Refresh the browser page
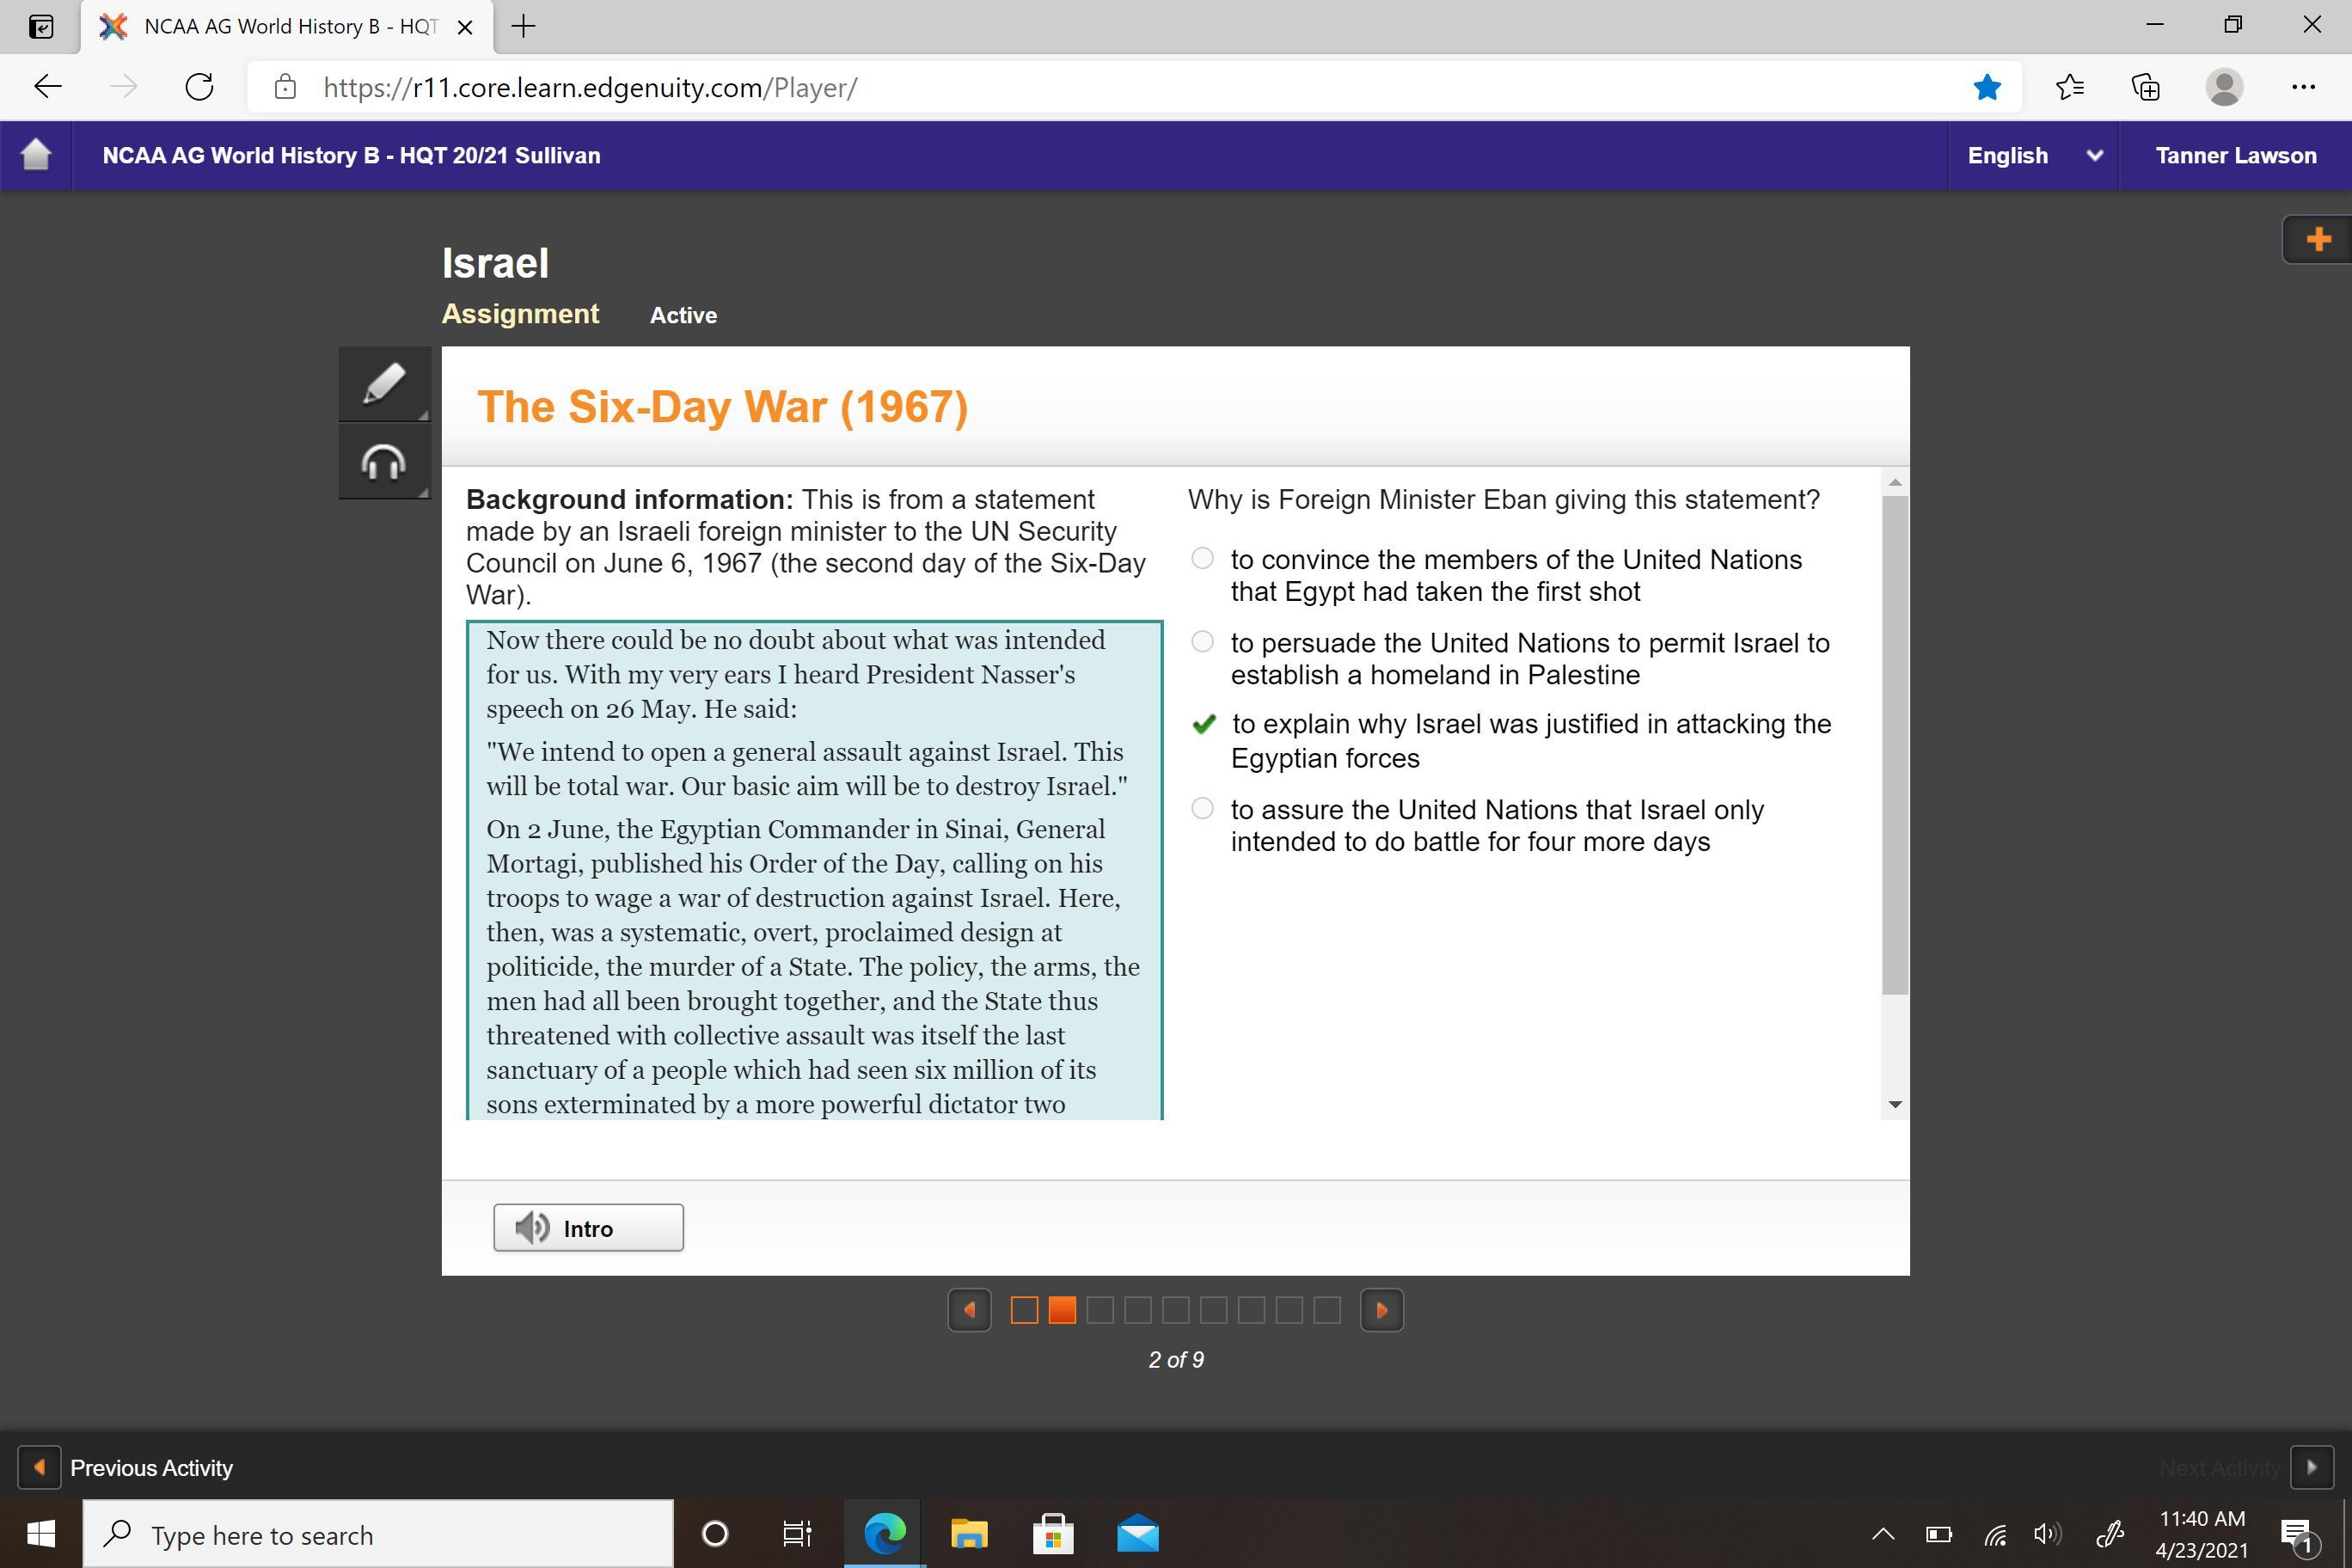Image resolution: width=2352 pixels, height=1568 pixels. (200, 88)
